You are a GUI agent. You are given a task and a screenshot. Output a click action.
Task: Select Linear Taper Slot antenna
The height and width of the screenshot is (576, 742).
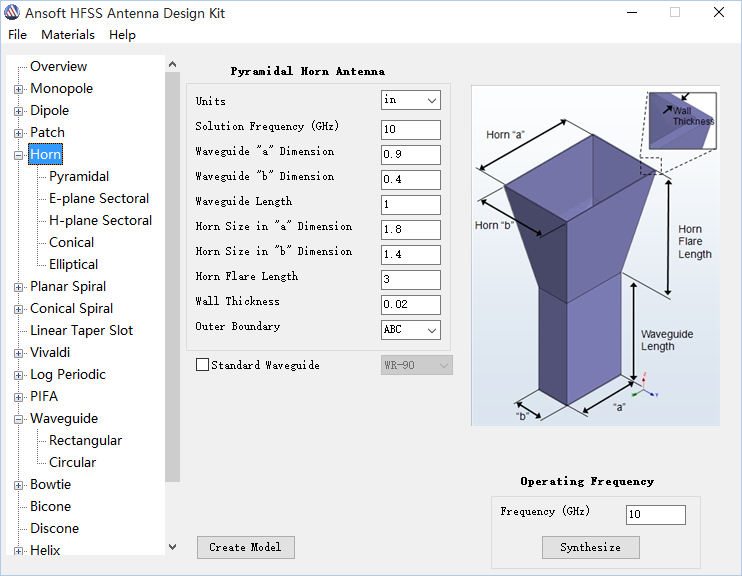click(81, 330)
